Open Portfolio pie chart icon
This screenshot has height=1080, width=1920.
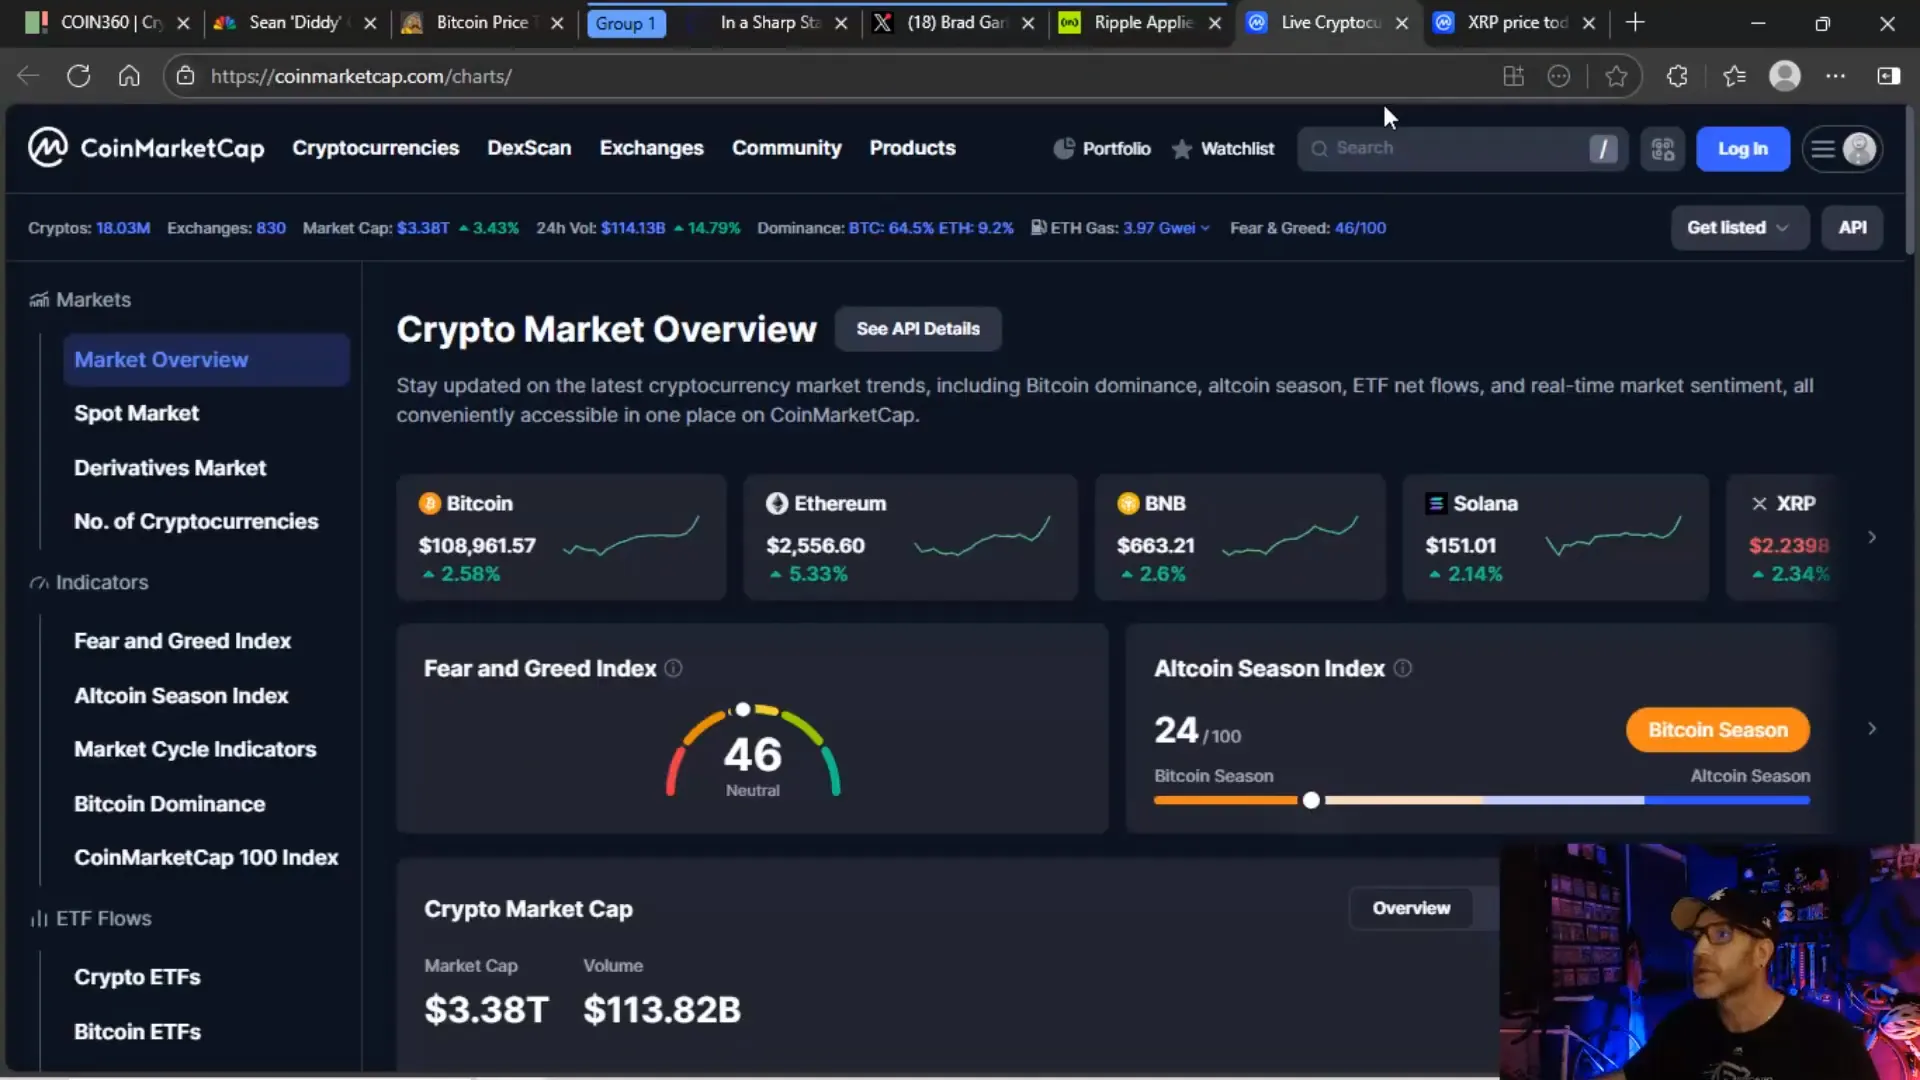click(1064, 149)
